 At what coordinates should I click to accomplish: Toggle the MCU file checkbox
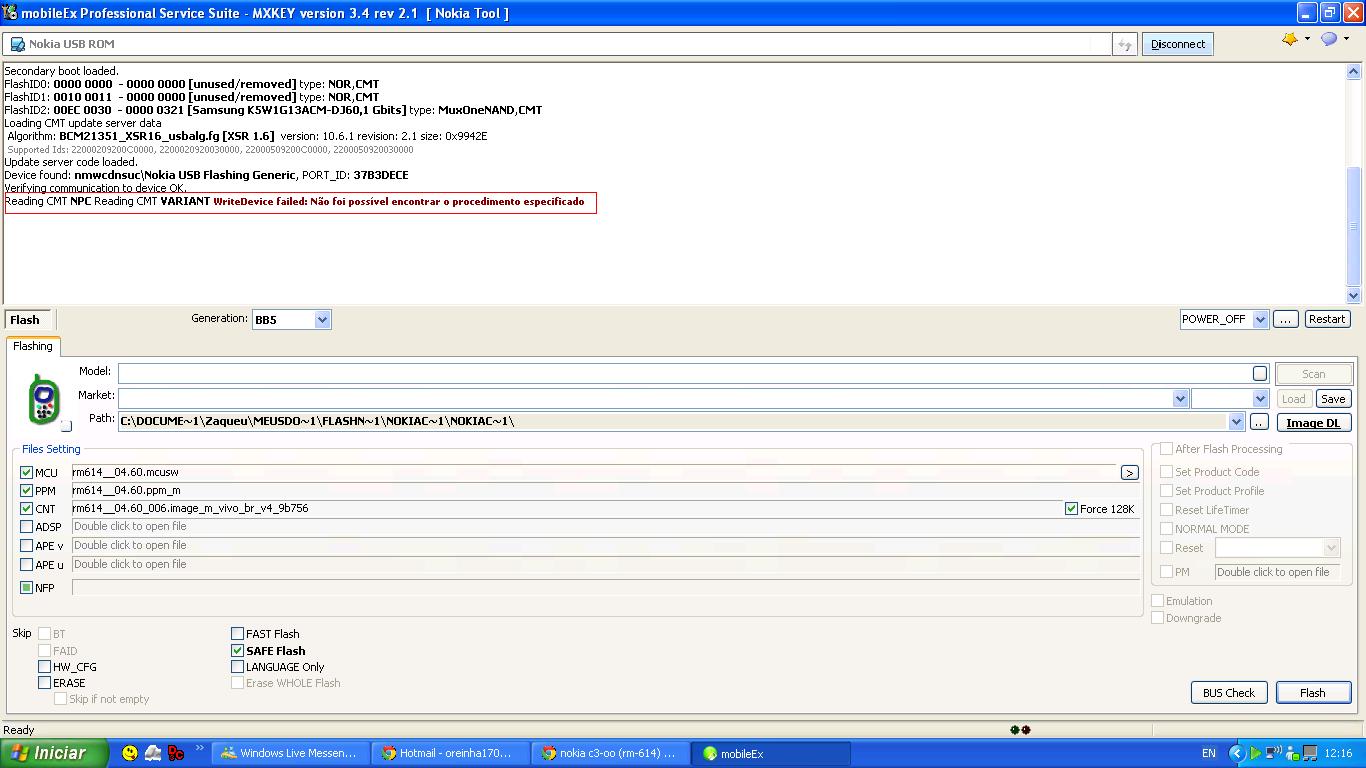(x=27, y=473)
